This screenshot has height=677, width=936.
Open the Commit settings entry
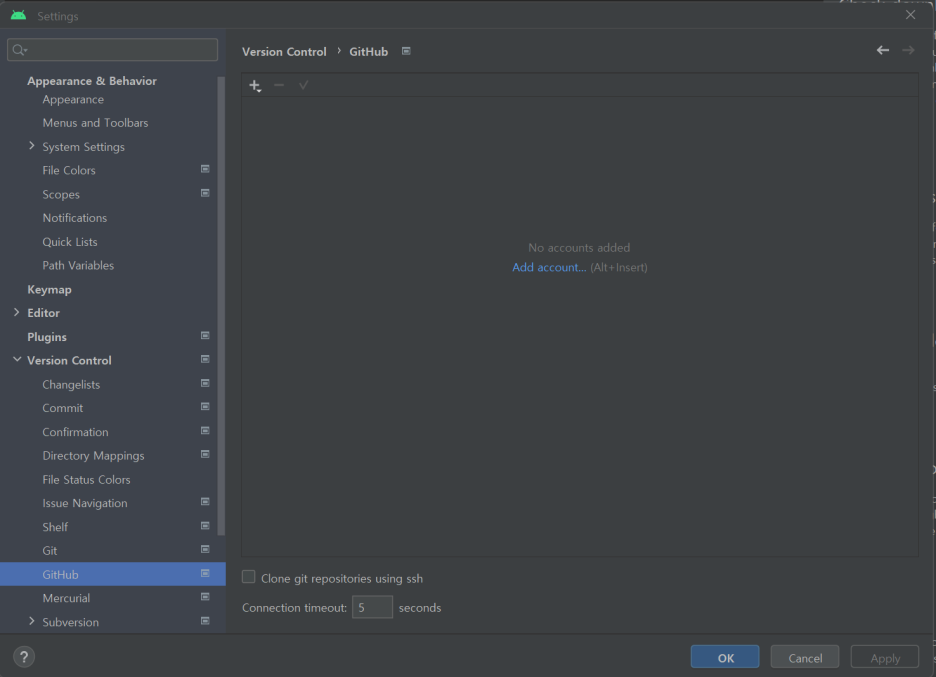click(63, 408)
